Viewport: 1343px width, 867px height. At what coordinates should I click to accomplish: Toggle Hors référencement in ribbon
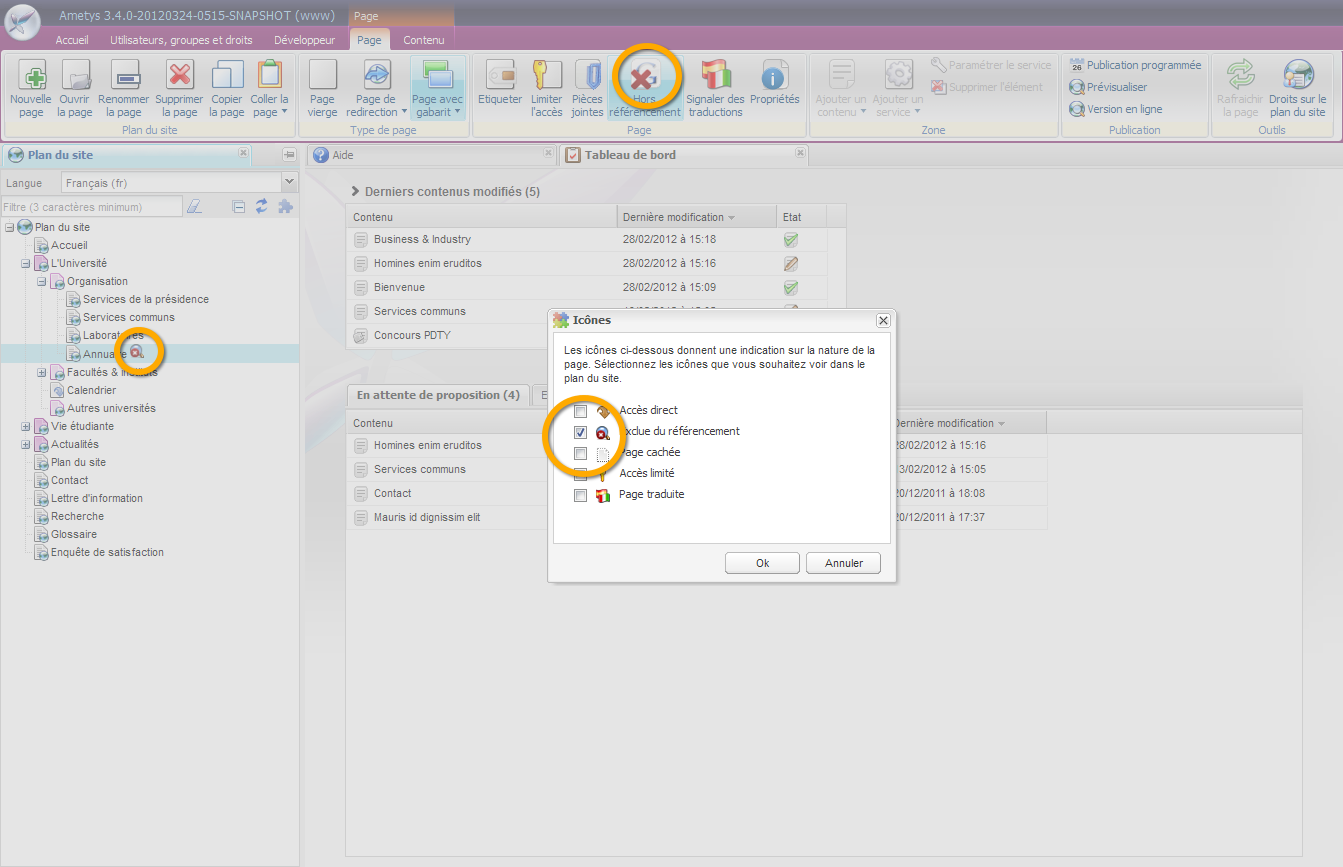(644, 78)
